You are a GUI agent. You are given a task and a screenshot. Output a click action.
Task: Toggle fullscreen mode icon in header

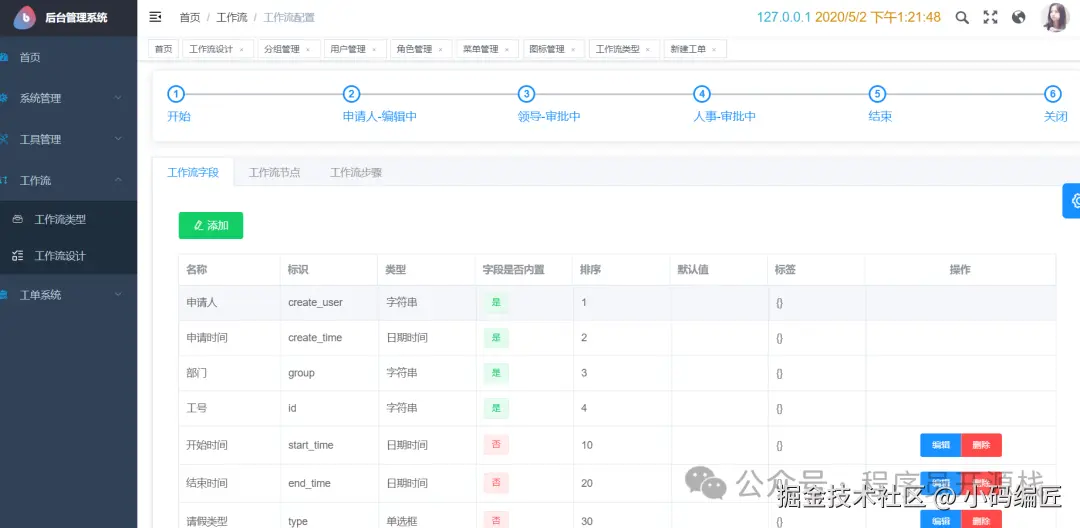tap(990, 17)
